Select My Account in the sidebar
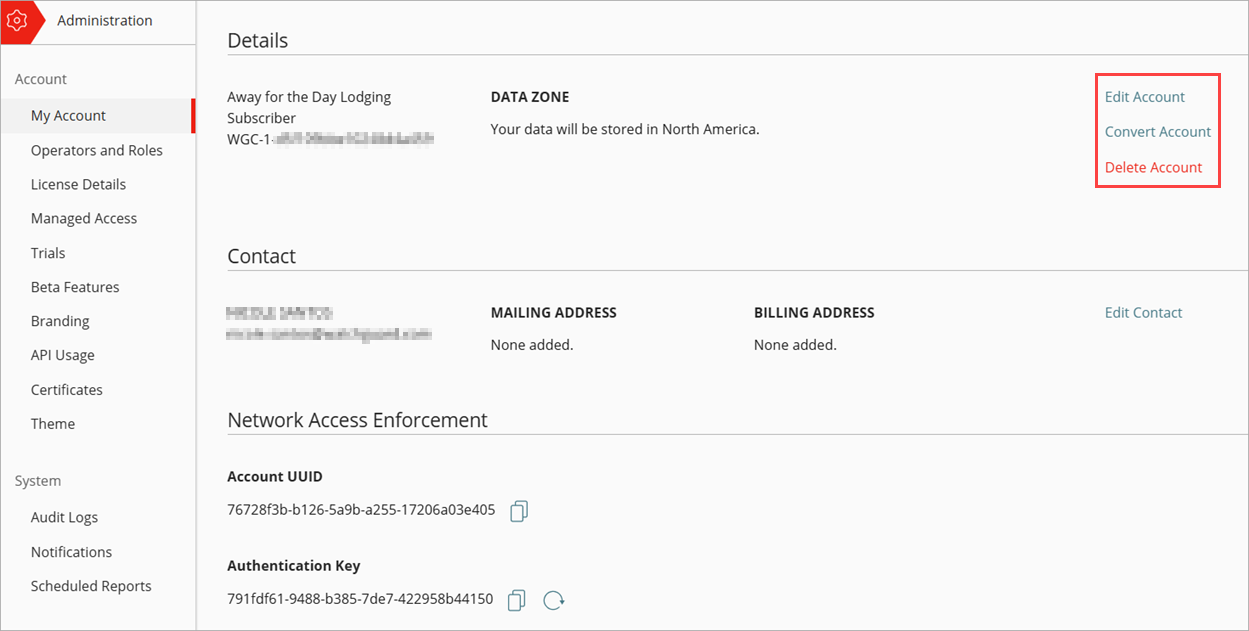The image size is (1249, 631). point(68,115)
